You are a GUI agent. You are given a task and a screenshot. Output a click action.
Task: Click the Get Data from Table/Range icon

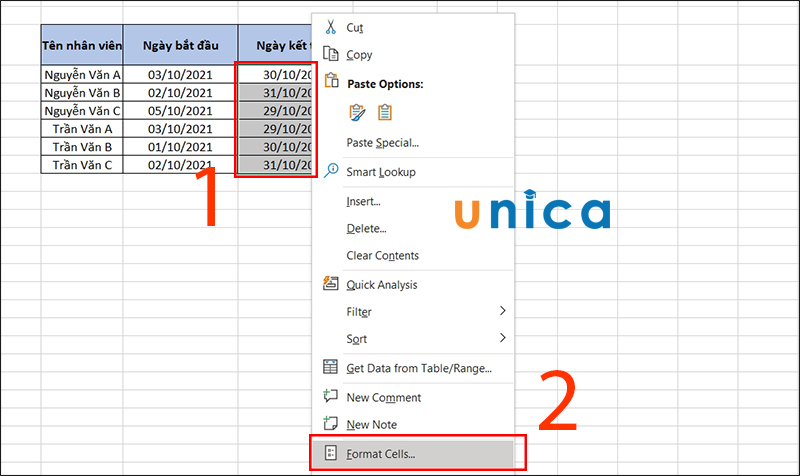tap(330, 368)
